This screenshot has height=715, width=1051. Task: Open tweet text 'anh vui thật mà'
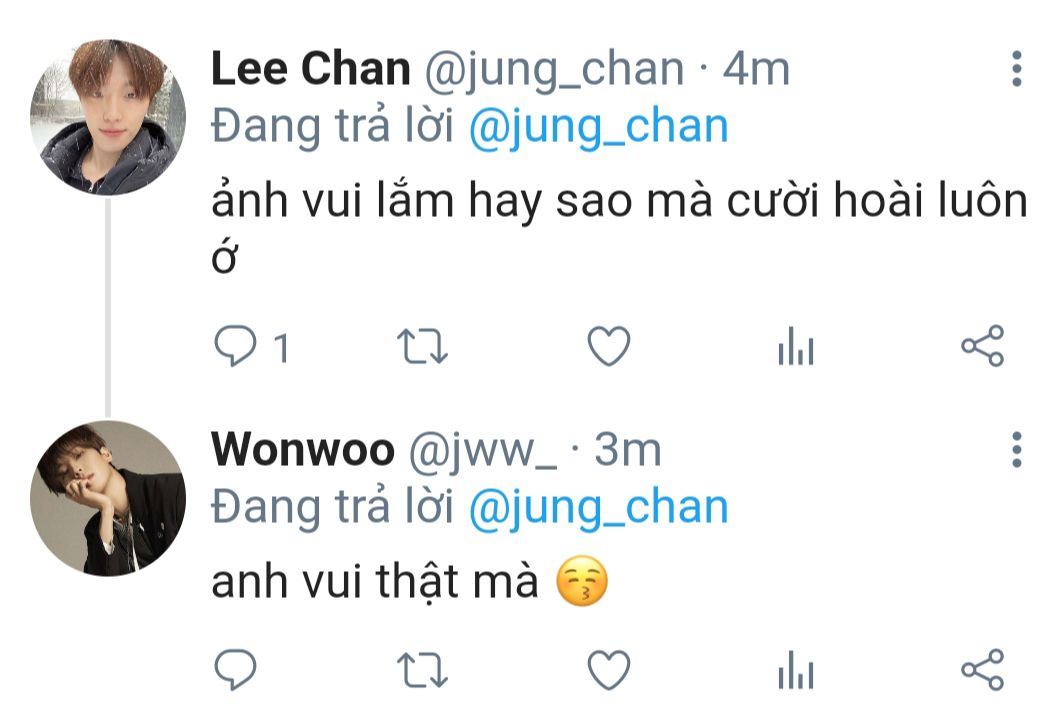tap(375, 581)
